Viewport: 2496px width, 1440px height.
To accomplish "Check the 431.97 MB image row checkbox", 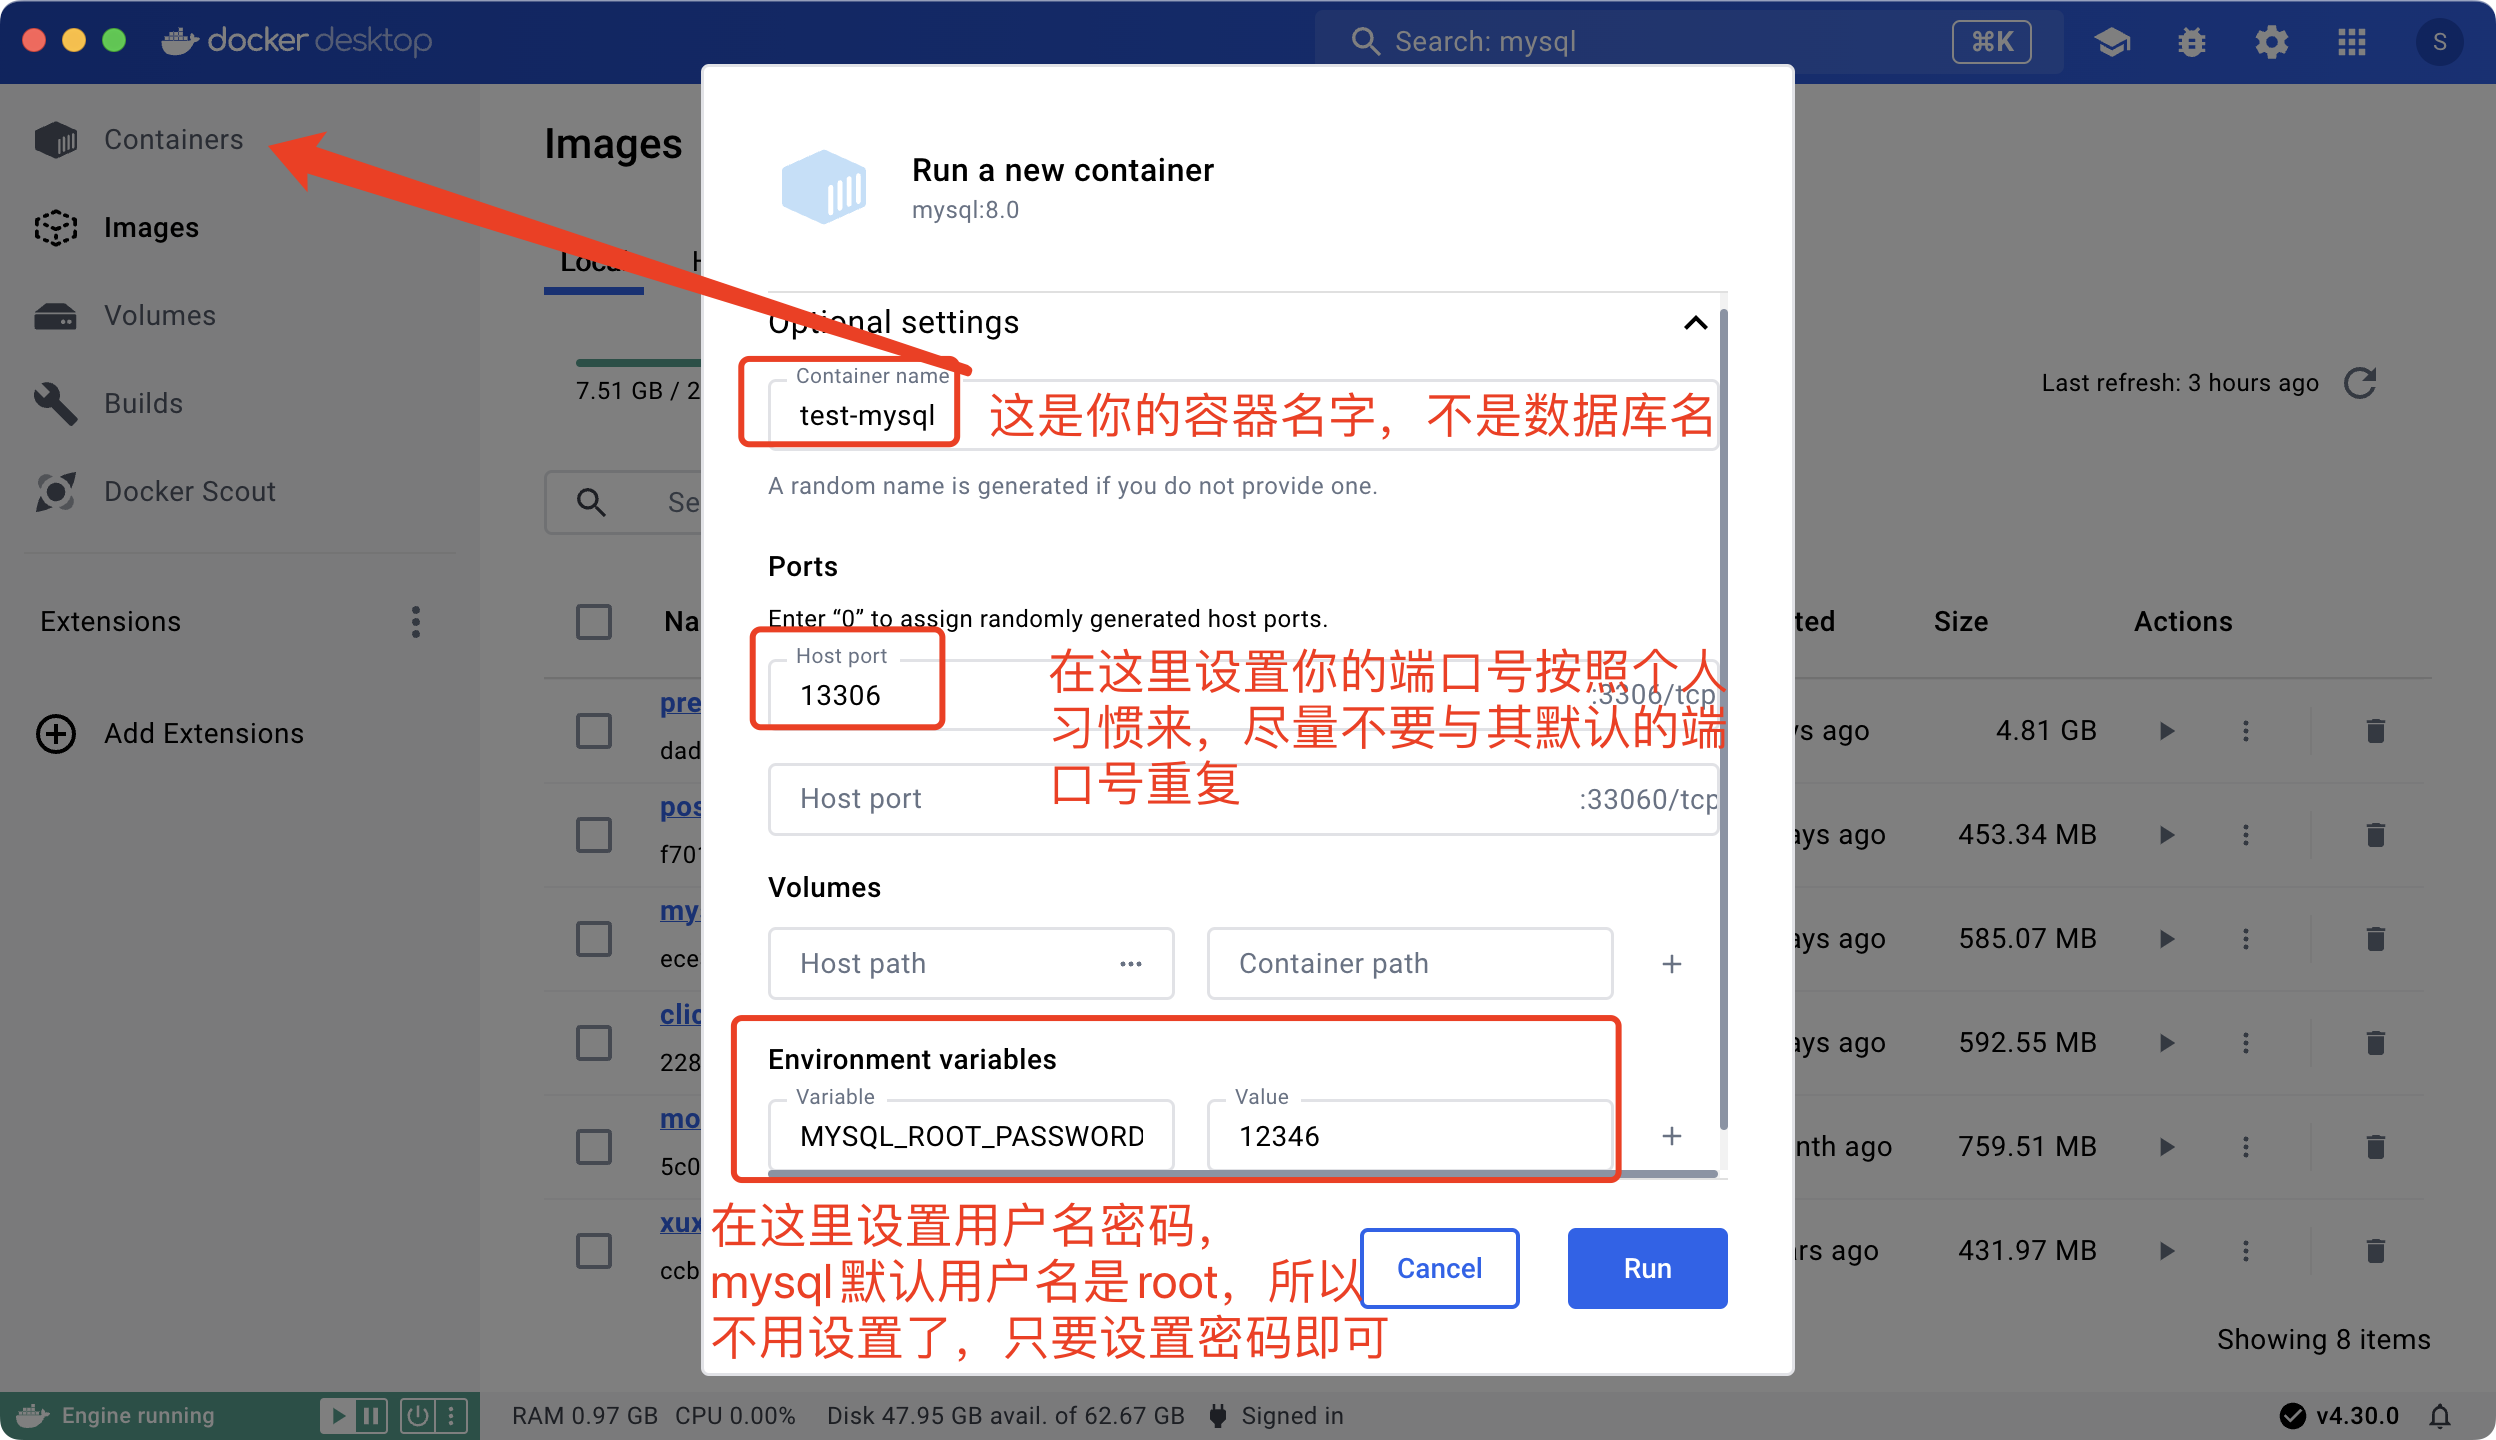I will point(594,1250).
